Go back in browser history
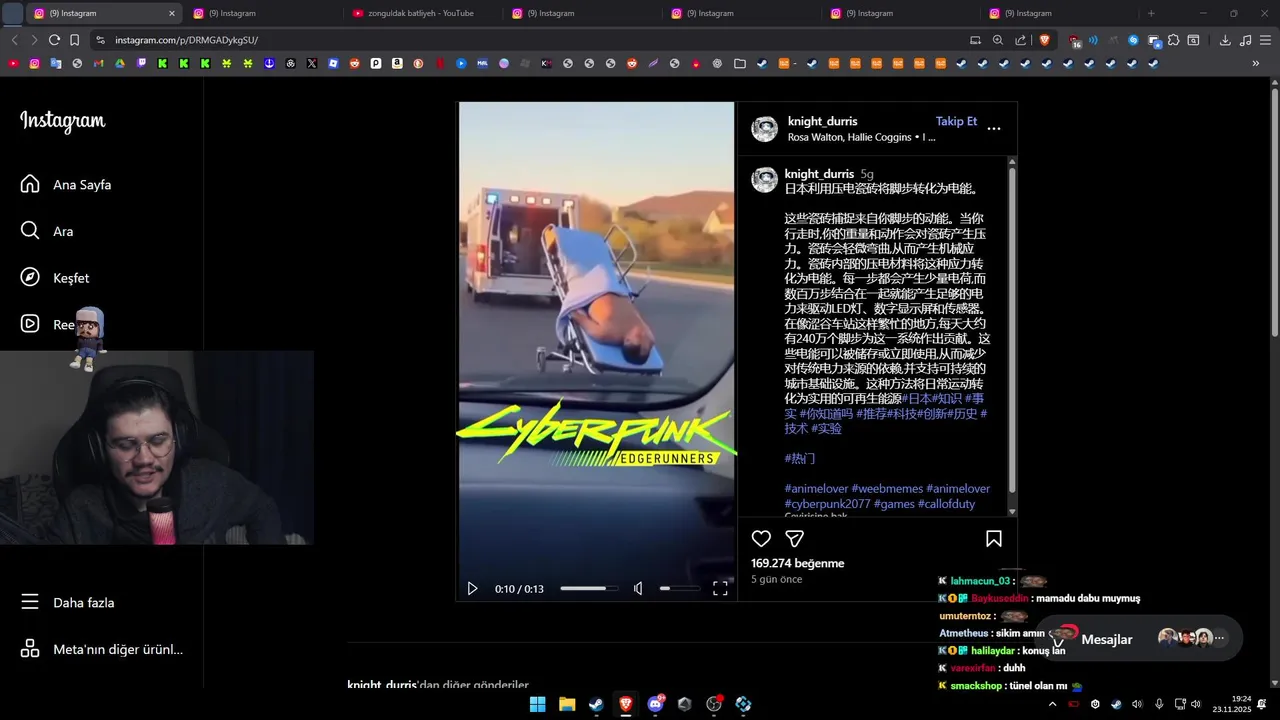1280x720 pixels. click(x=14, y=40)
